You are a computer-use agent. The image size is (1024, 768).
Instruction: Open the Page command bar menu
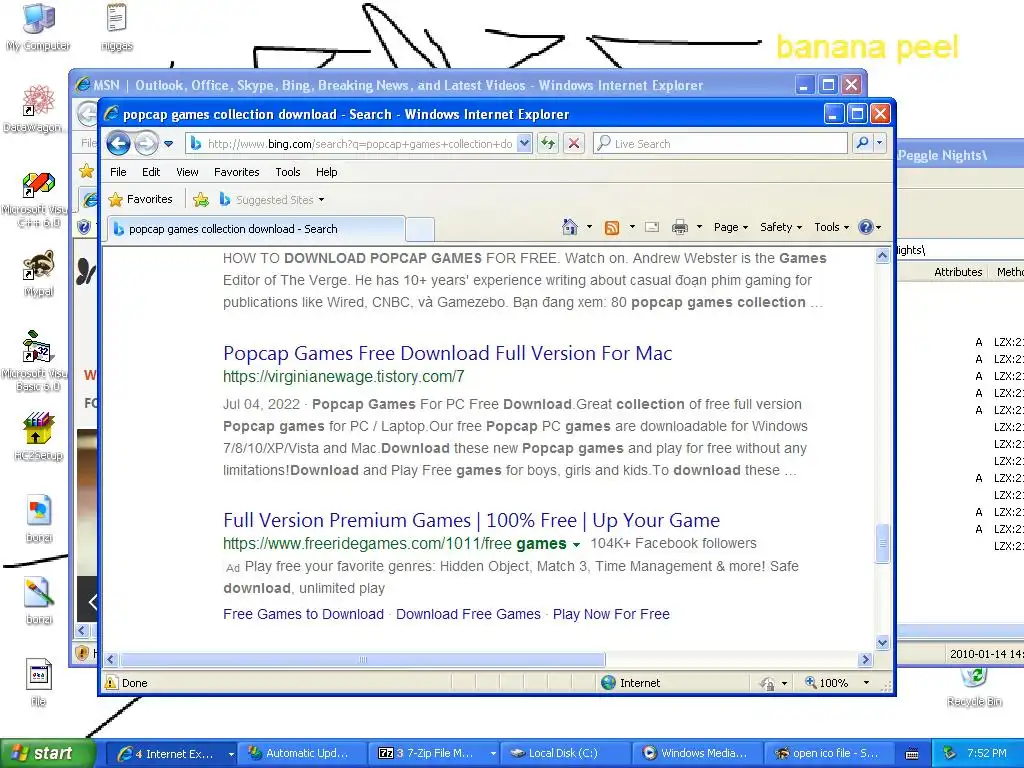tap(731, 227)
